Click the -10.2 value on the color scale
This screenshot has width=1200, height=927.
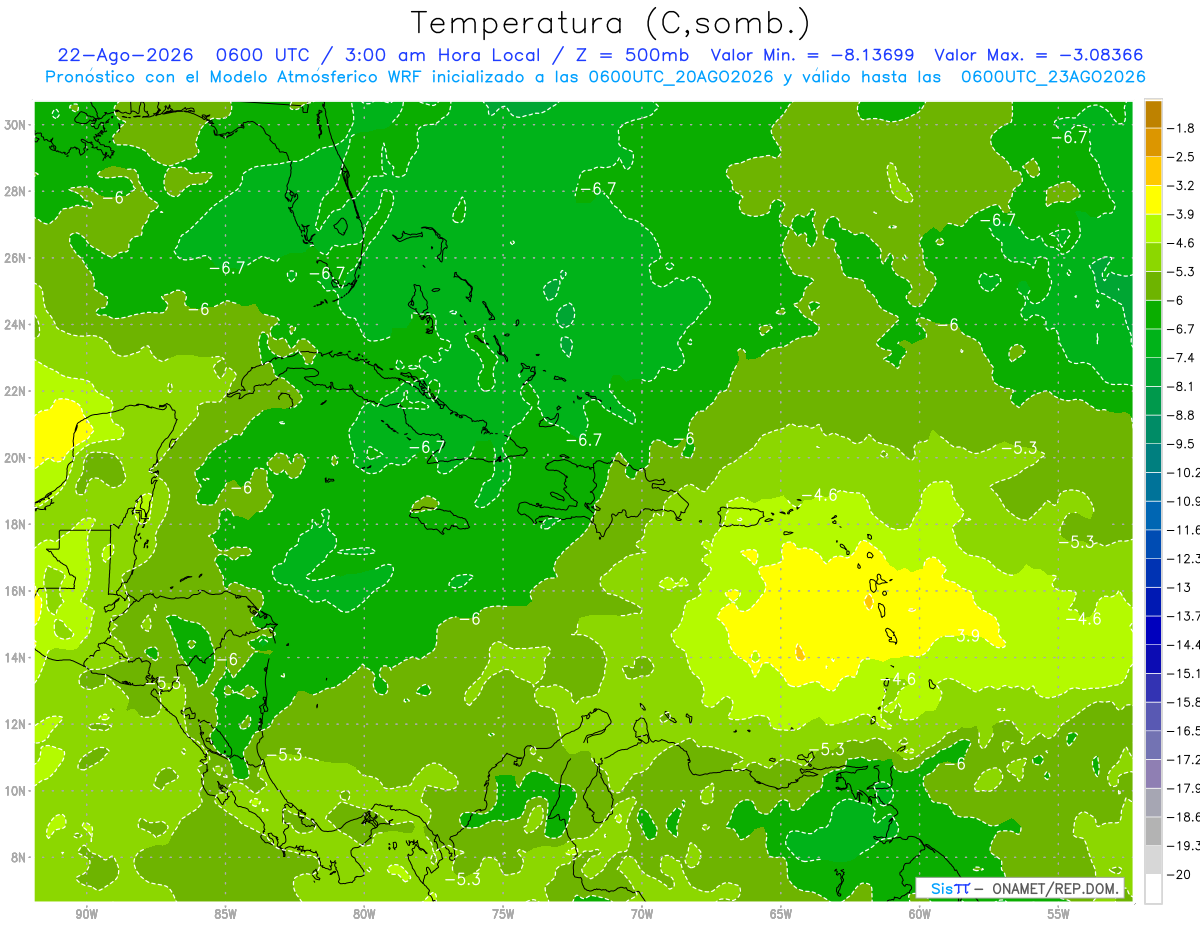pos(1184,472)
